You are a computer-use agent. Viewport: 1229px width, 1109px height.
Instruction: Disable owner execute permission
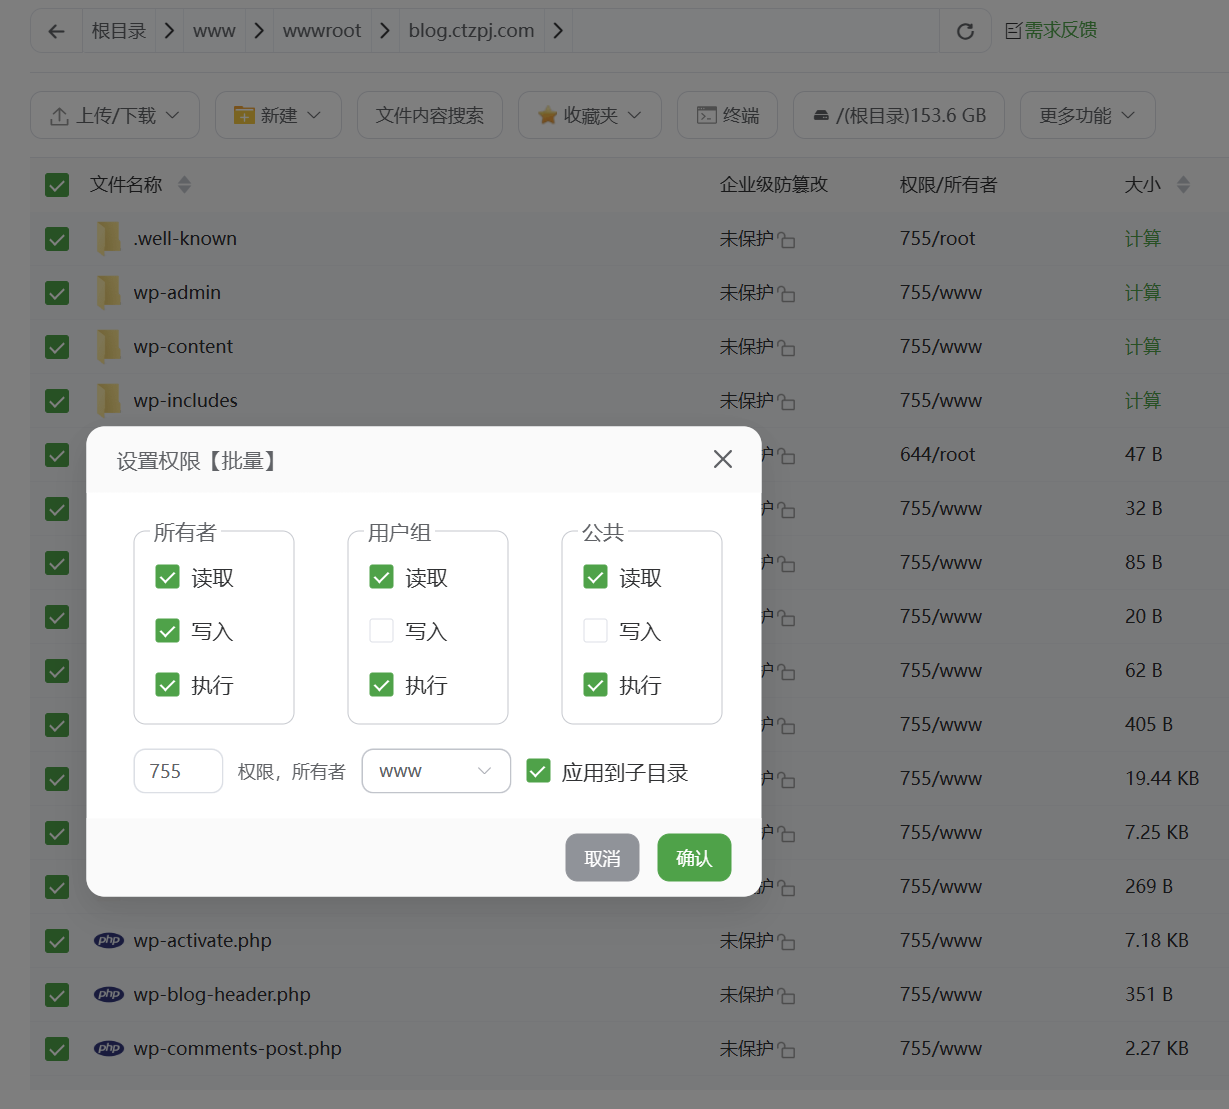click(x=167, y=685)
